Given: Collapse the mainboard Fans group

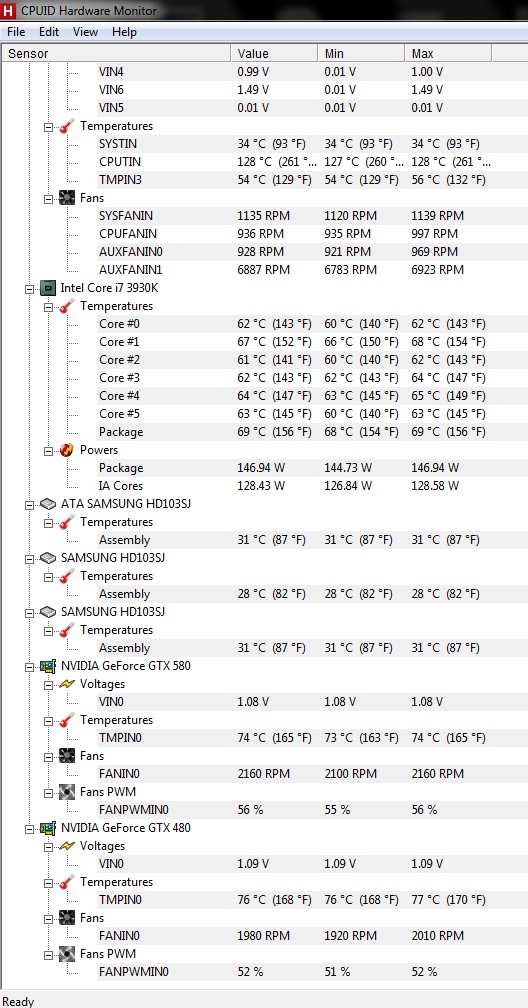Looking at the screenshot, I should point(48,199).
